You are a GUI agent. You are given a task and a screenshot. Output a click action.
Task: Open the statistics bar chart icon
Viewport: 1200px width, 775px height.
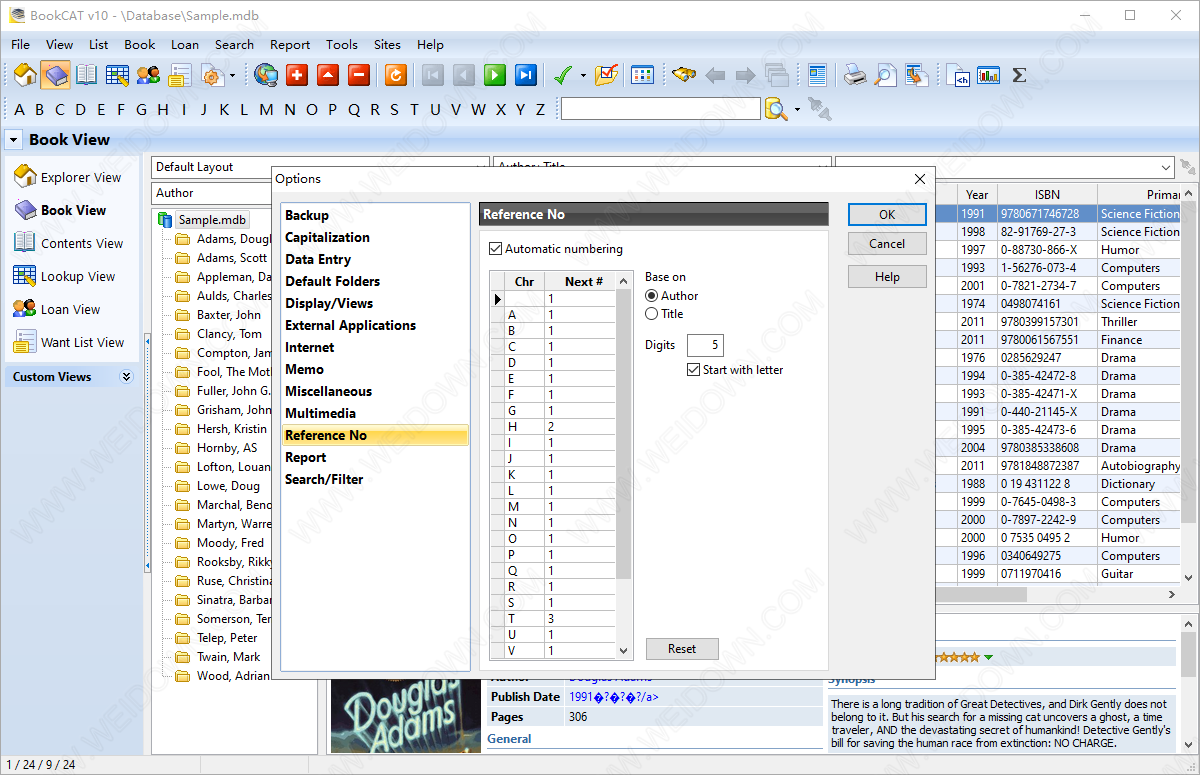click(x=989, y=75)
